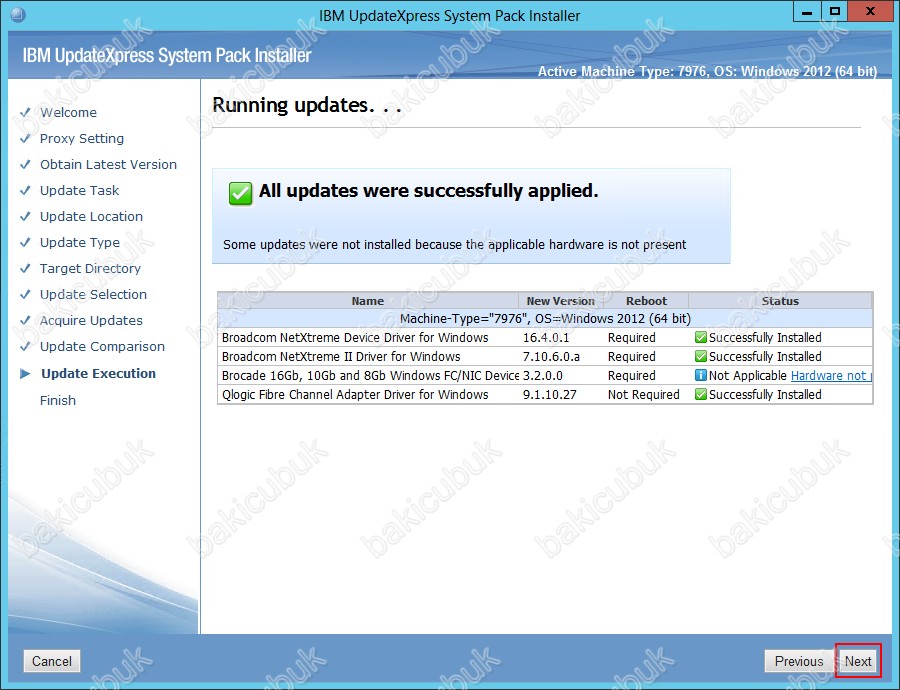Minimize the installer window
The height and width of the screenshot is (690, 900).
pyautogui.click(x=807, y=11)
